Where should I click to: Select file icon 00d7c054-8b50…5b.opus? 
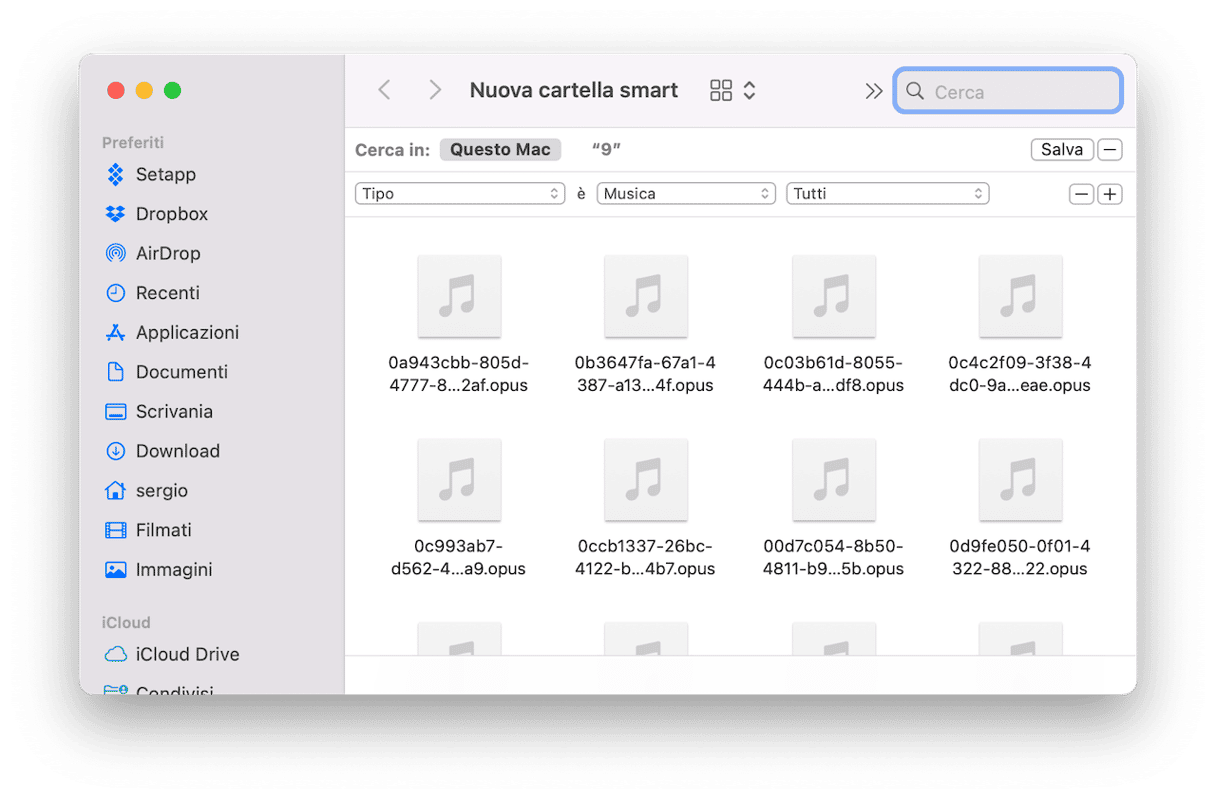834,480
